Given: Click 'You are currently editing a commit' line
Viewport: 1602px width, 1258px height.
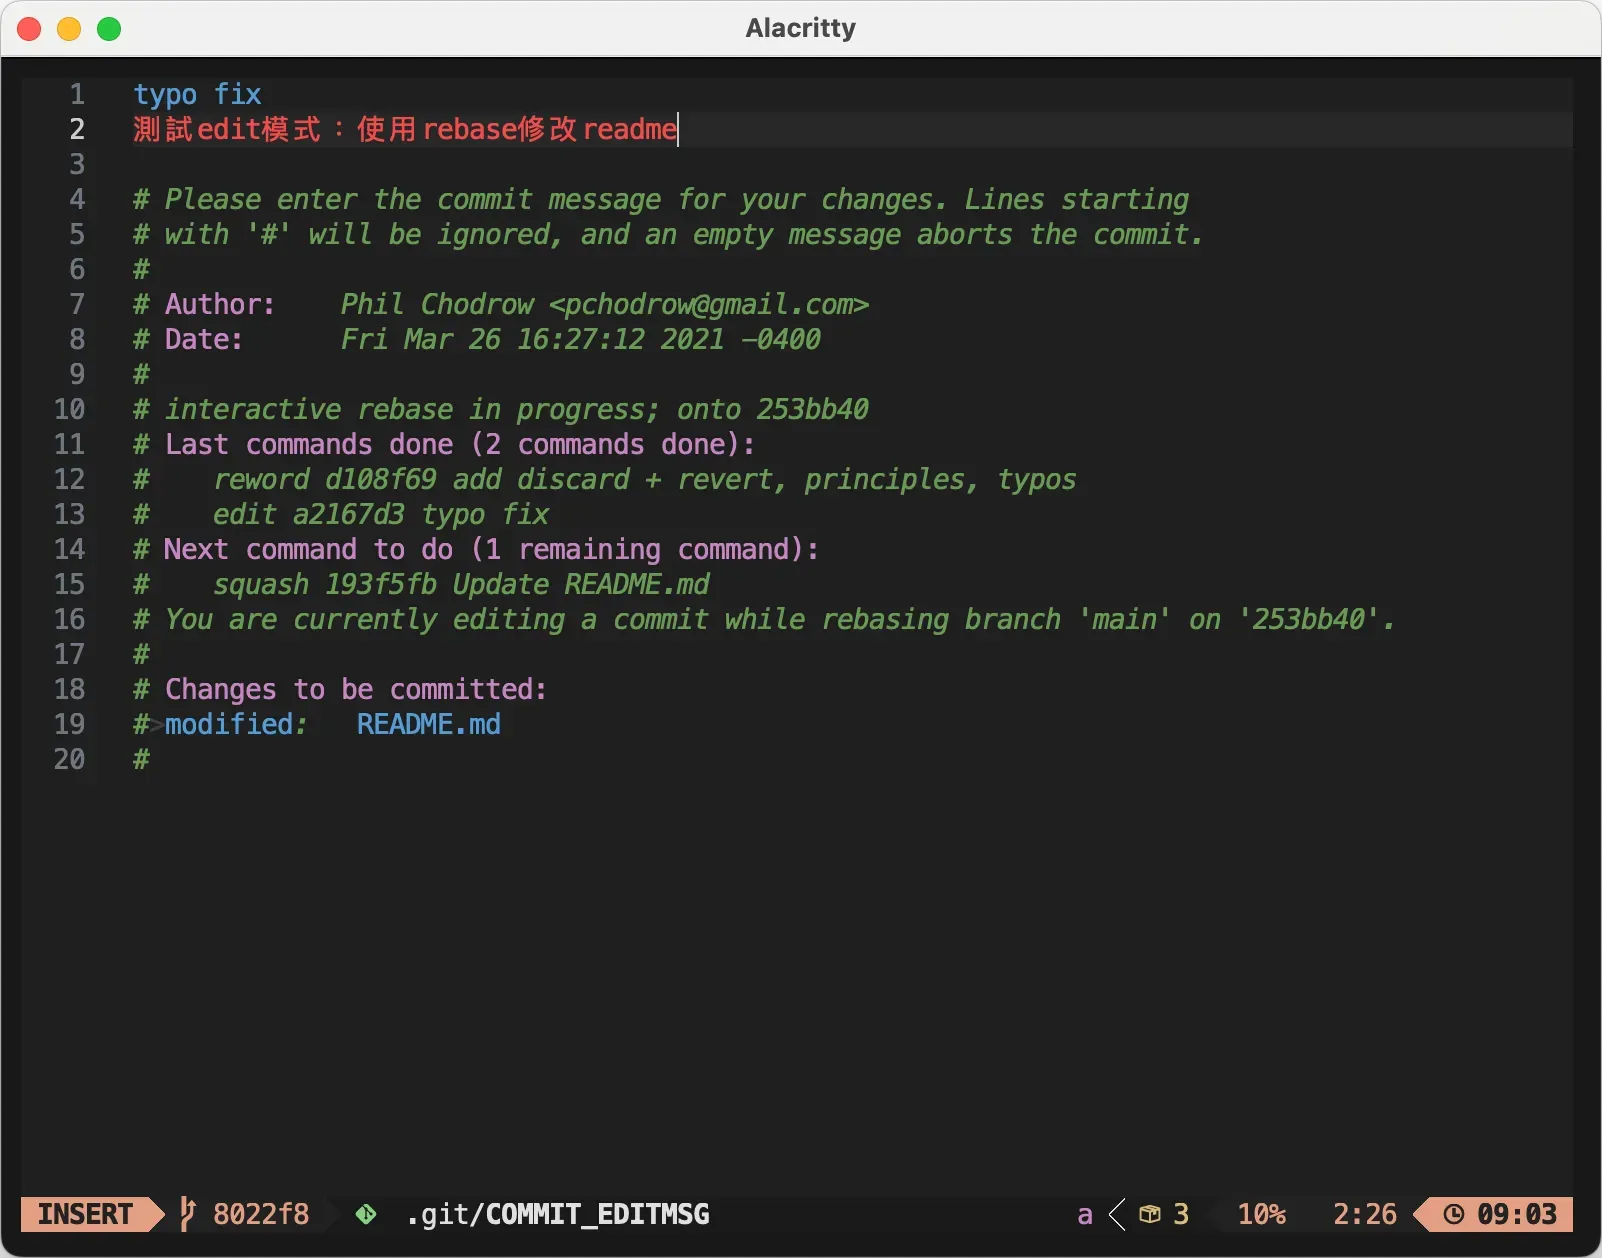Looking at the screenshot, I should click(764, 619).
